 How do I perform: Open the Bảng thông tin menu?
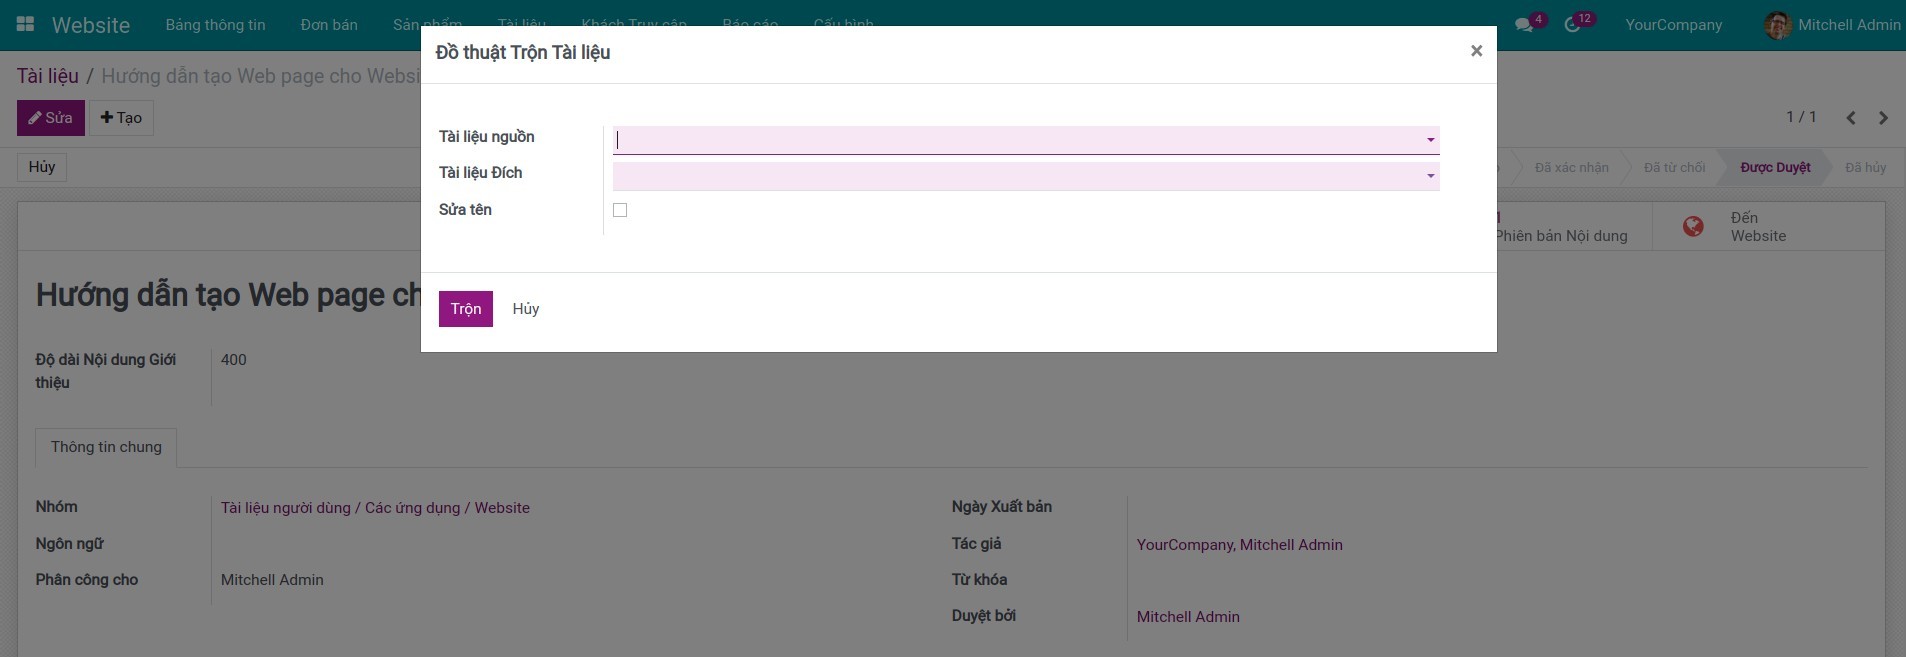tap(215, 25)
